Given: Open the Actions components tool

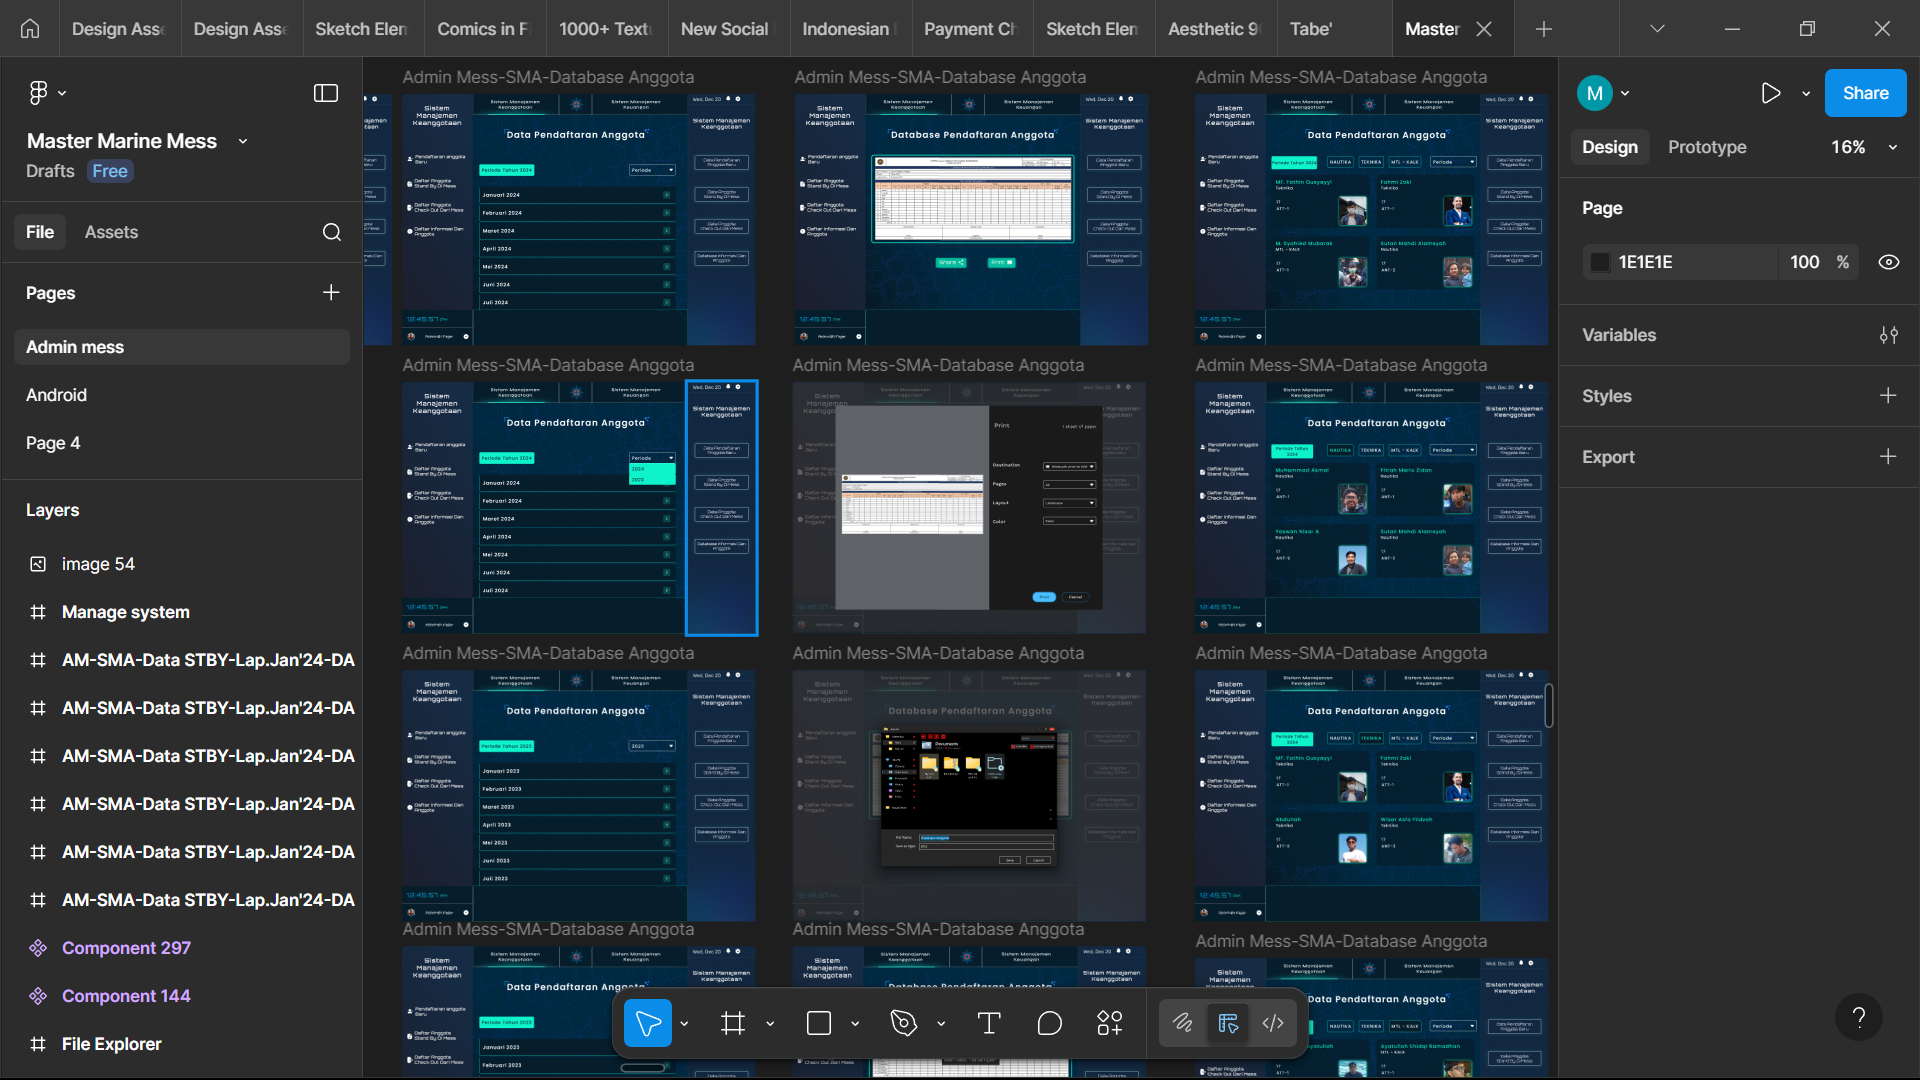Looking at the screenshot, I should point(1110,1023).
